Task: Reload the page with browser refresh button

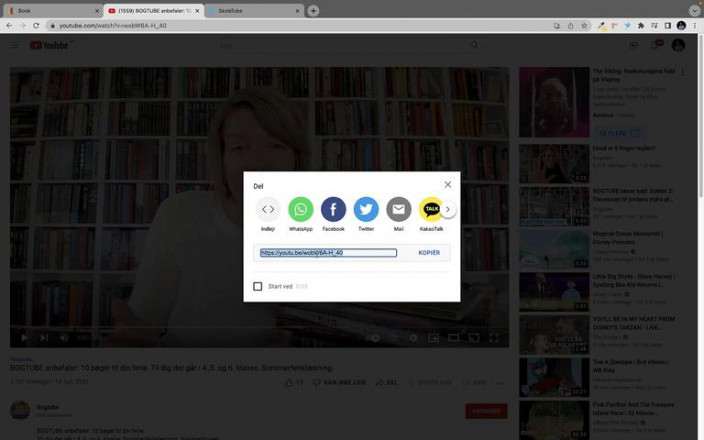Action: 36,25
